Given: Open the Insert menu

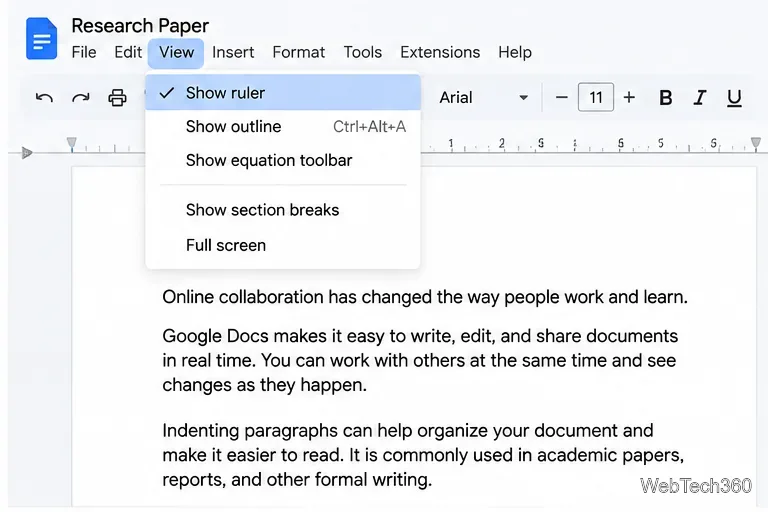Looking at the screenshot, I should tap(233, 52).
